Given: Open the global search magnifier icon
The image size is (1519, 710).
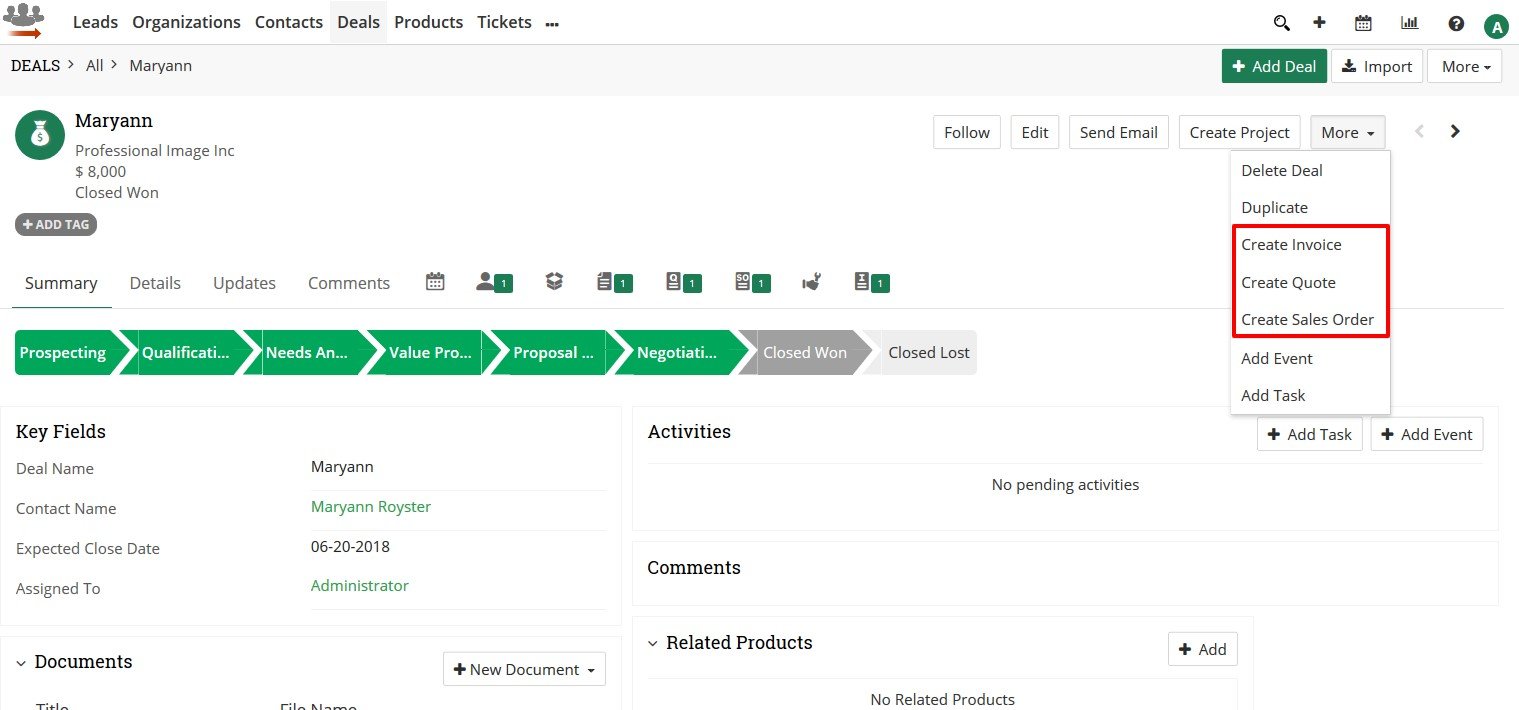Looking at the screenshot, I should (1281, 23).
